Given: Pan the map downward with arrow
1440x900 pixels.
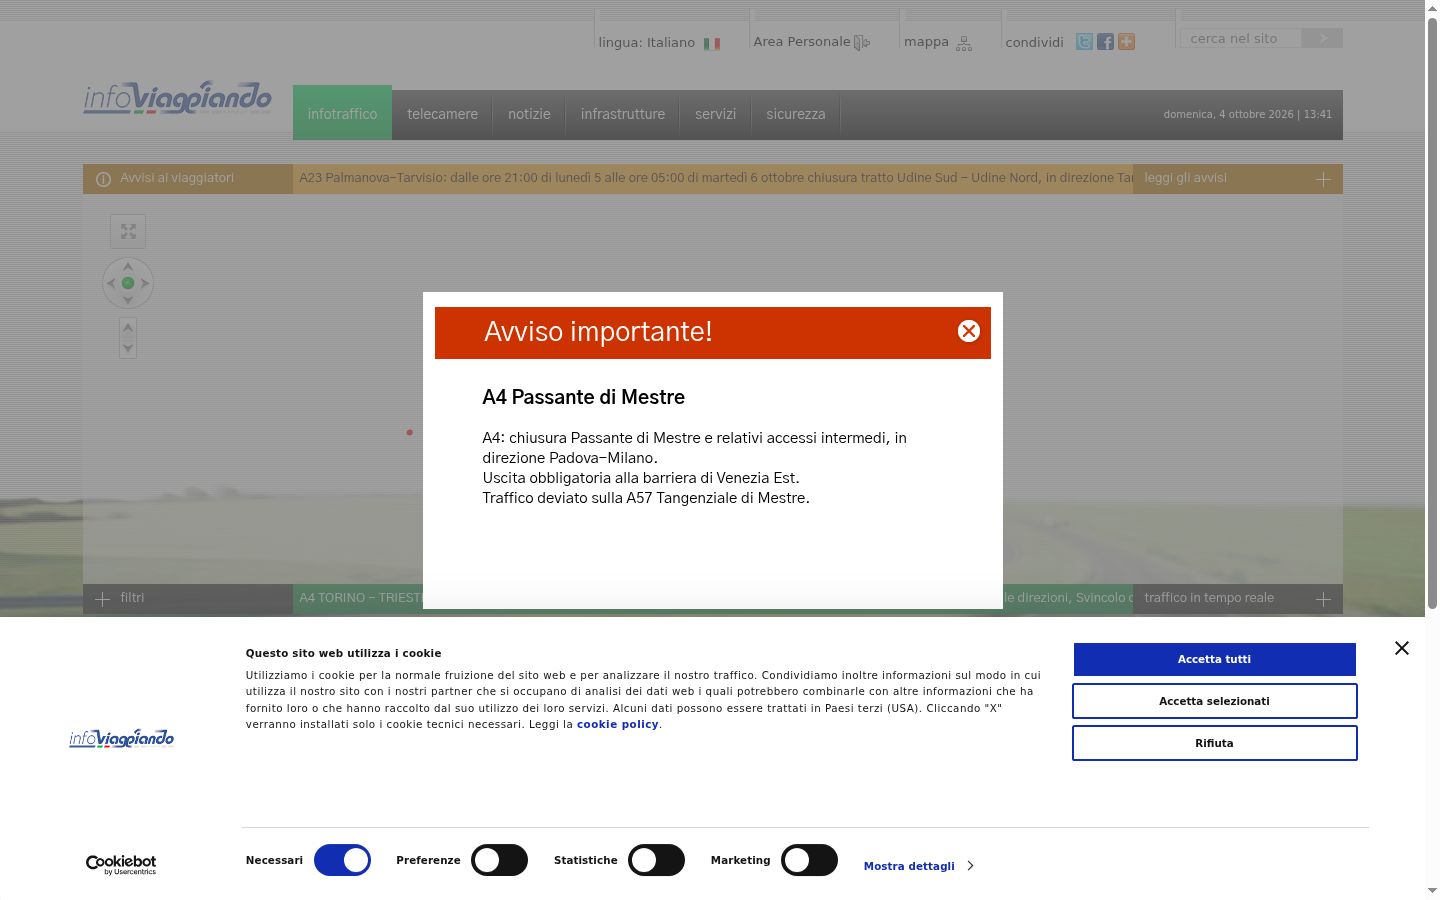Looking at the screenshot, I should click(128, 300).
